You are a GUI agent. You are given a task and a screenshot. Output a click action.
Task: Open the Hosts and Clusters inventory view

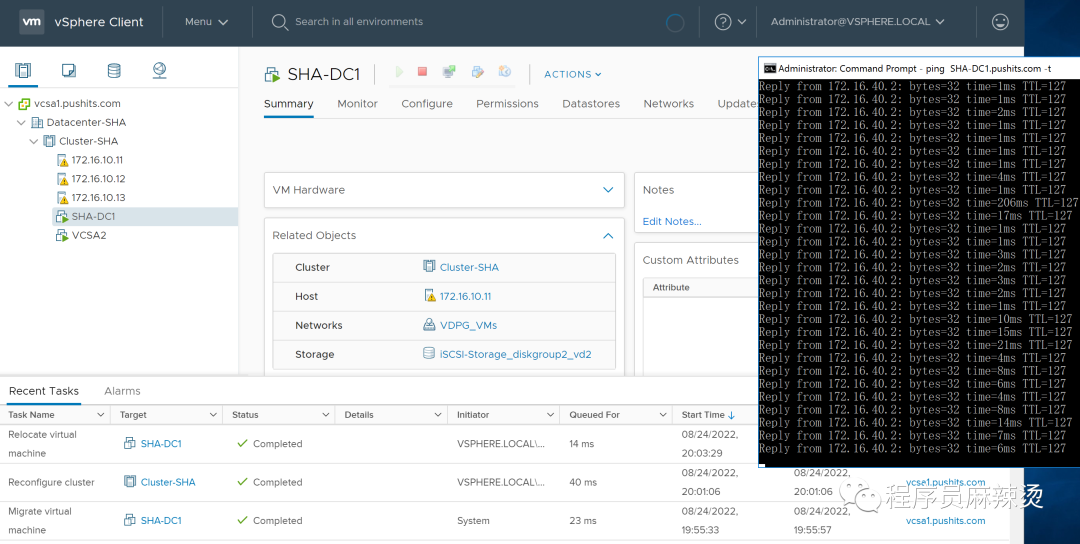coord(23,70)
